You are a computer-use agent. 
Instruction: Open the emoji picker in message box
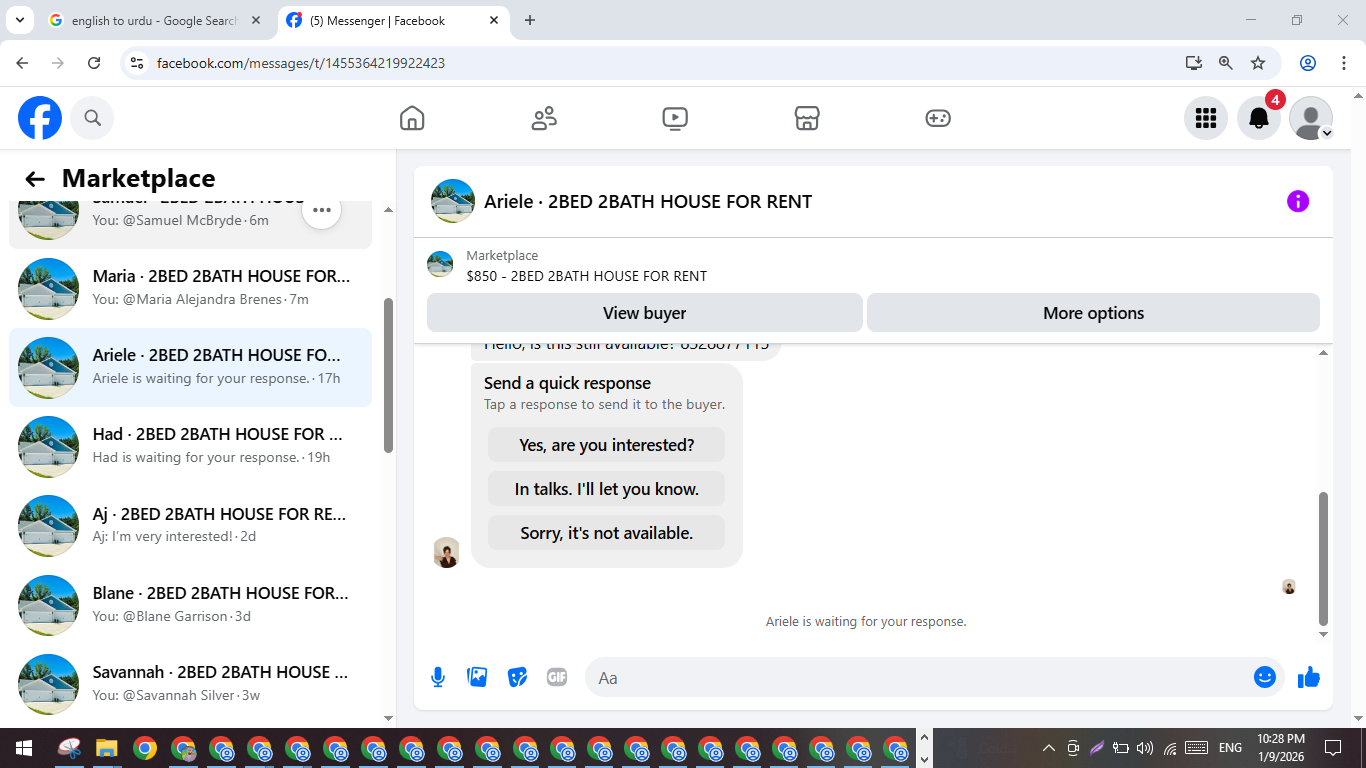point(1265,677)
